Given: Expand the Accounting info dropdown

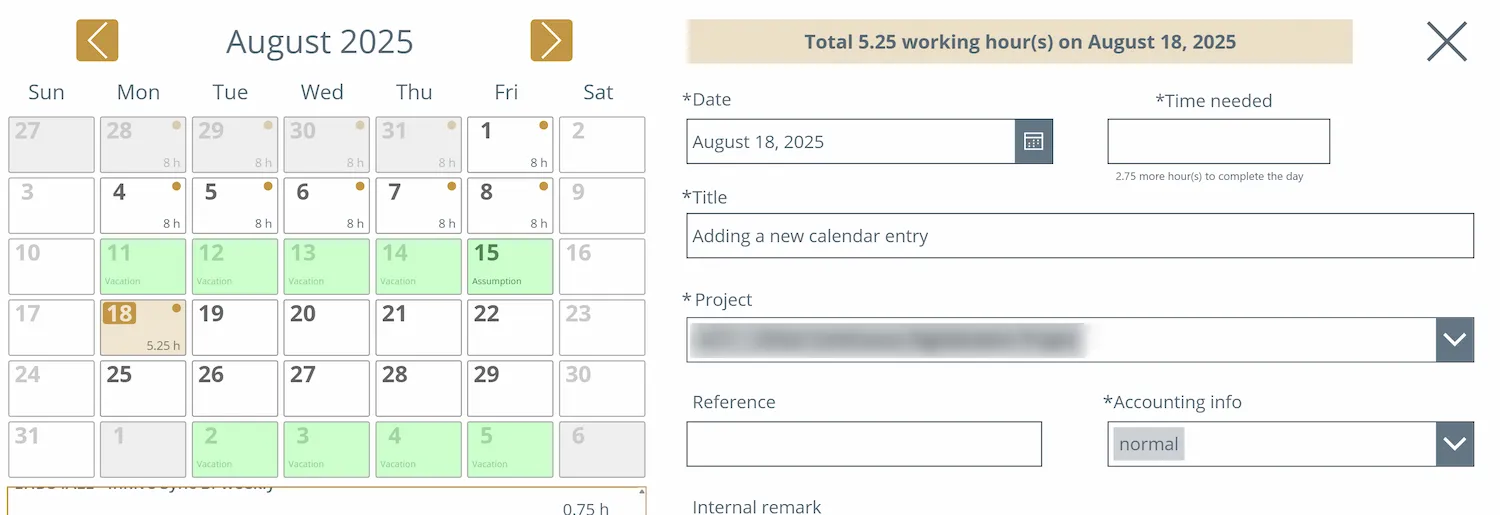Looking at the screenshot, I should click(x=1454, y=444).
